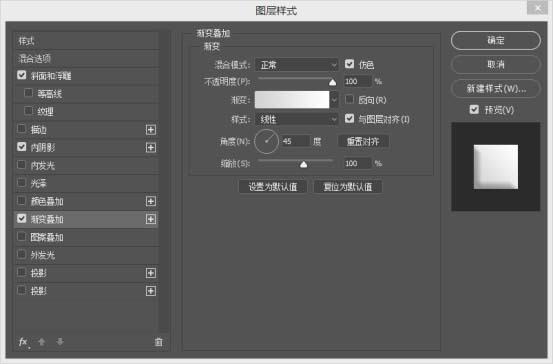This screenshot has height=364, width=554.
Task: Click the angle dial control
Action: pos(266,141)
